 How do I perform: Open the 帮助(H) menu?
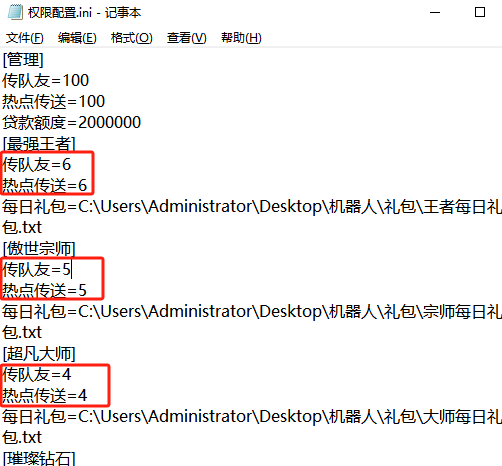point(241,38)
